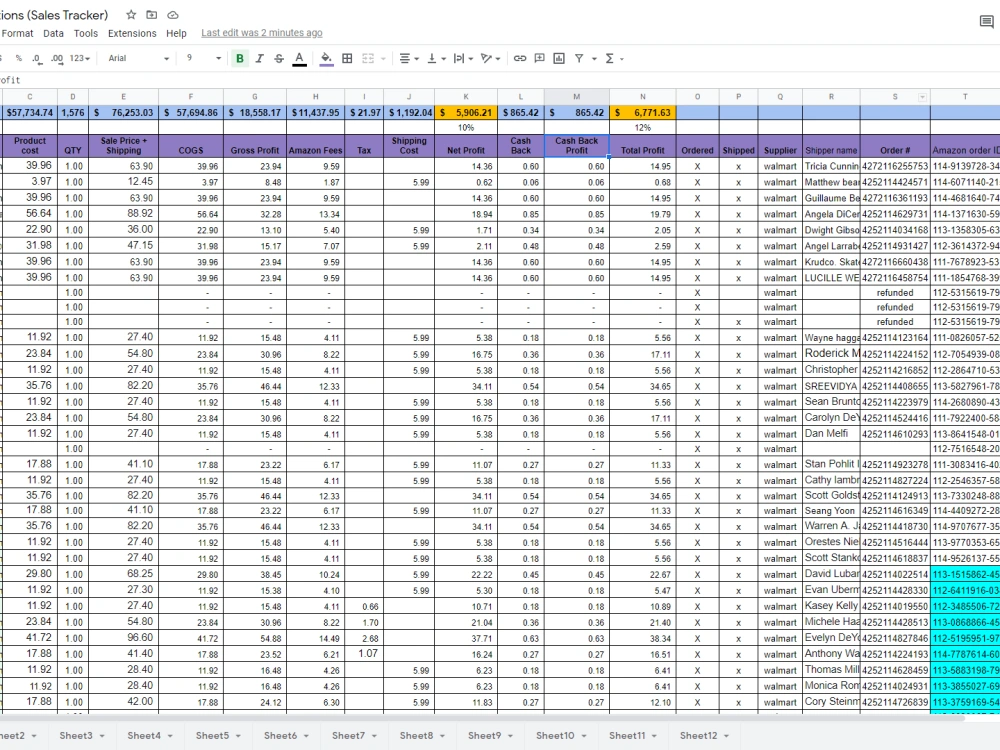Click the 'Gross Profit' header cell

click(255, 145)
